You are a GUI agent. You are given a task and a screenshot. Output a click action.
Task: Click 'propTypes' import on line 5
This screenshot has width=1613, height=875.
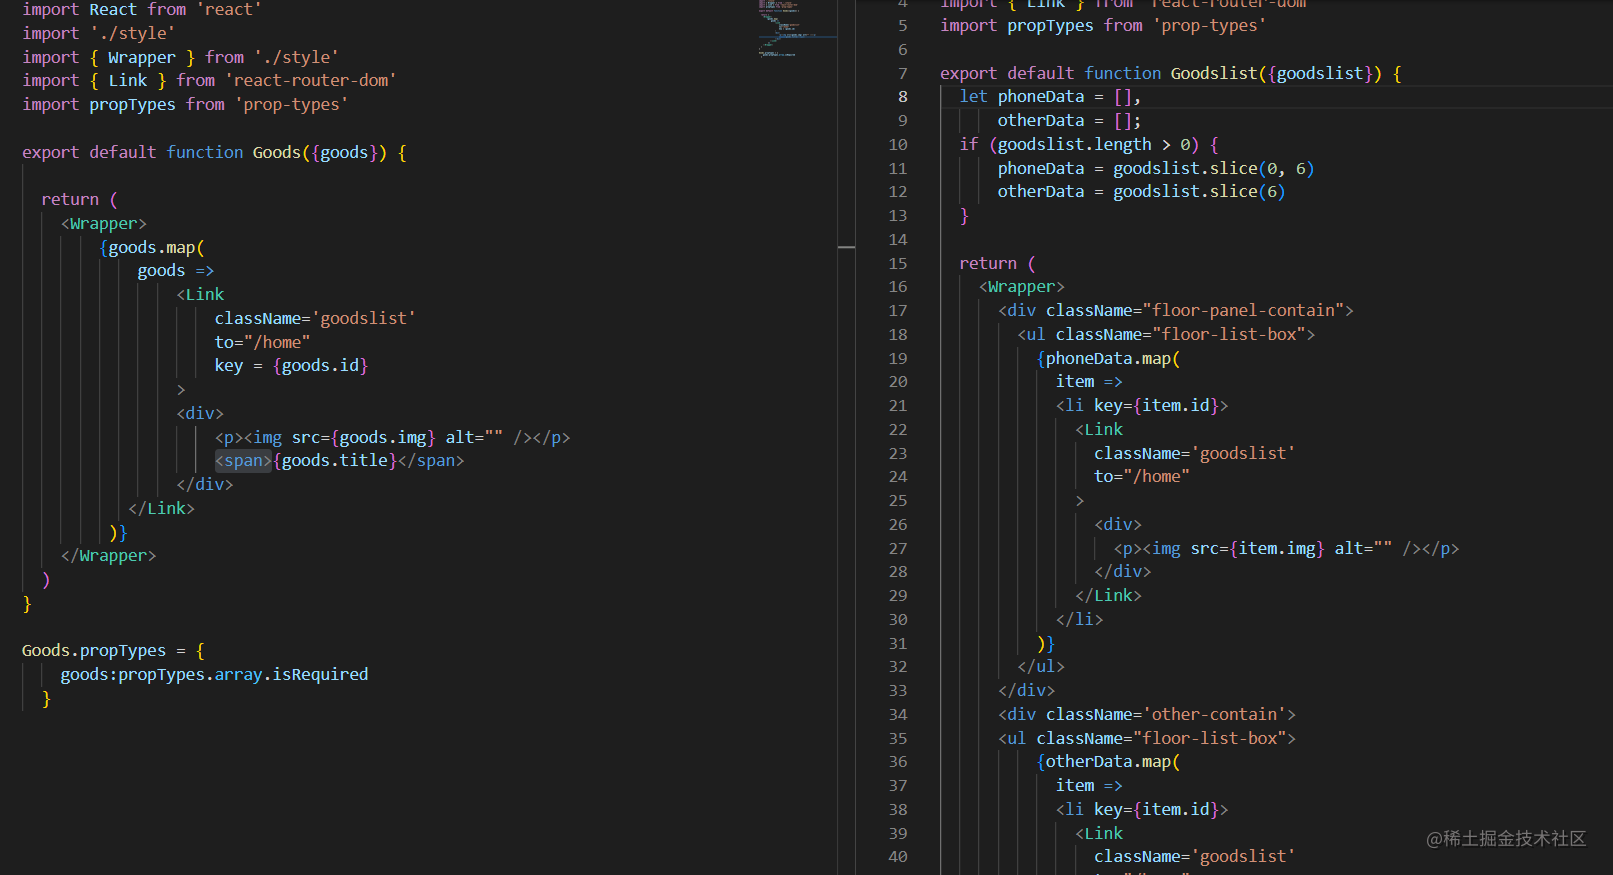click(x=1050, y=25)
